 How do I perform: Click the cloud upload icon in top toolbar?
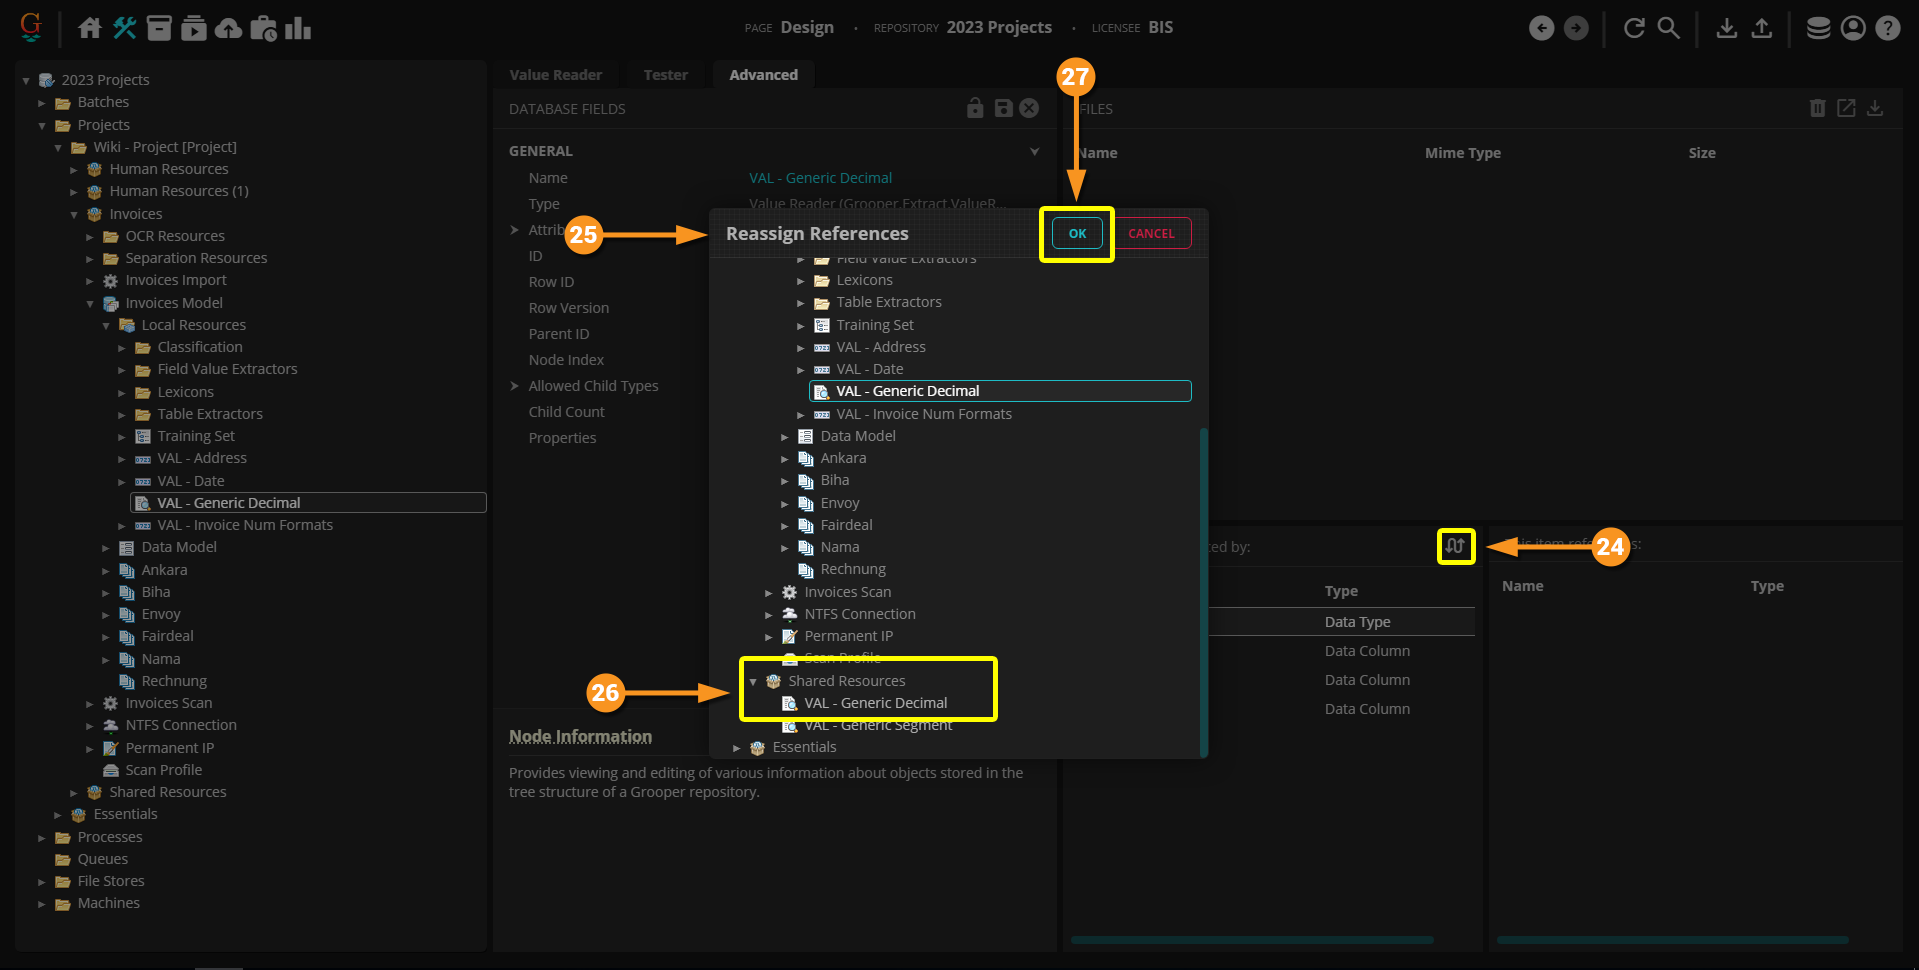pos(228,28)
